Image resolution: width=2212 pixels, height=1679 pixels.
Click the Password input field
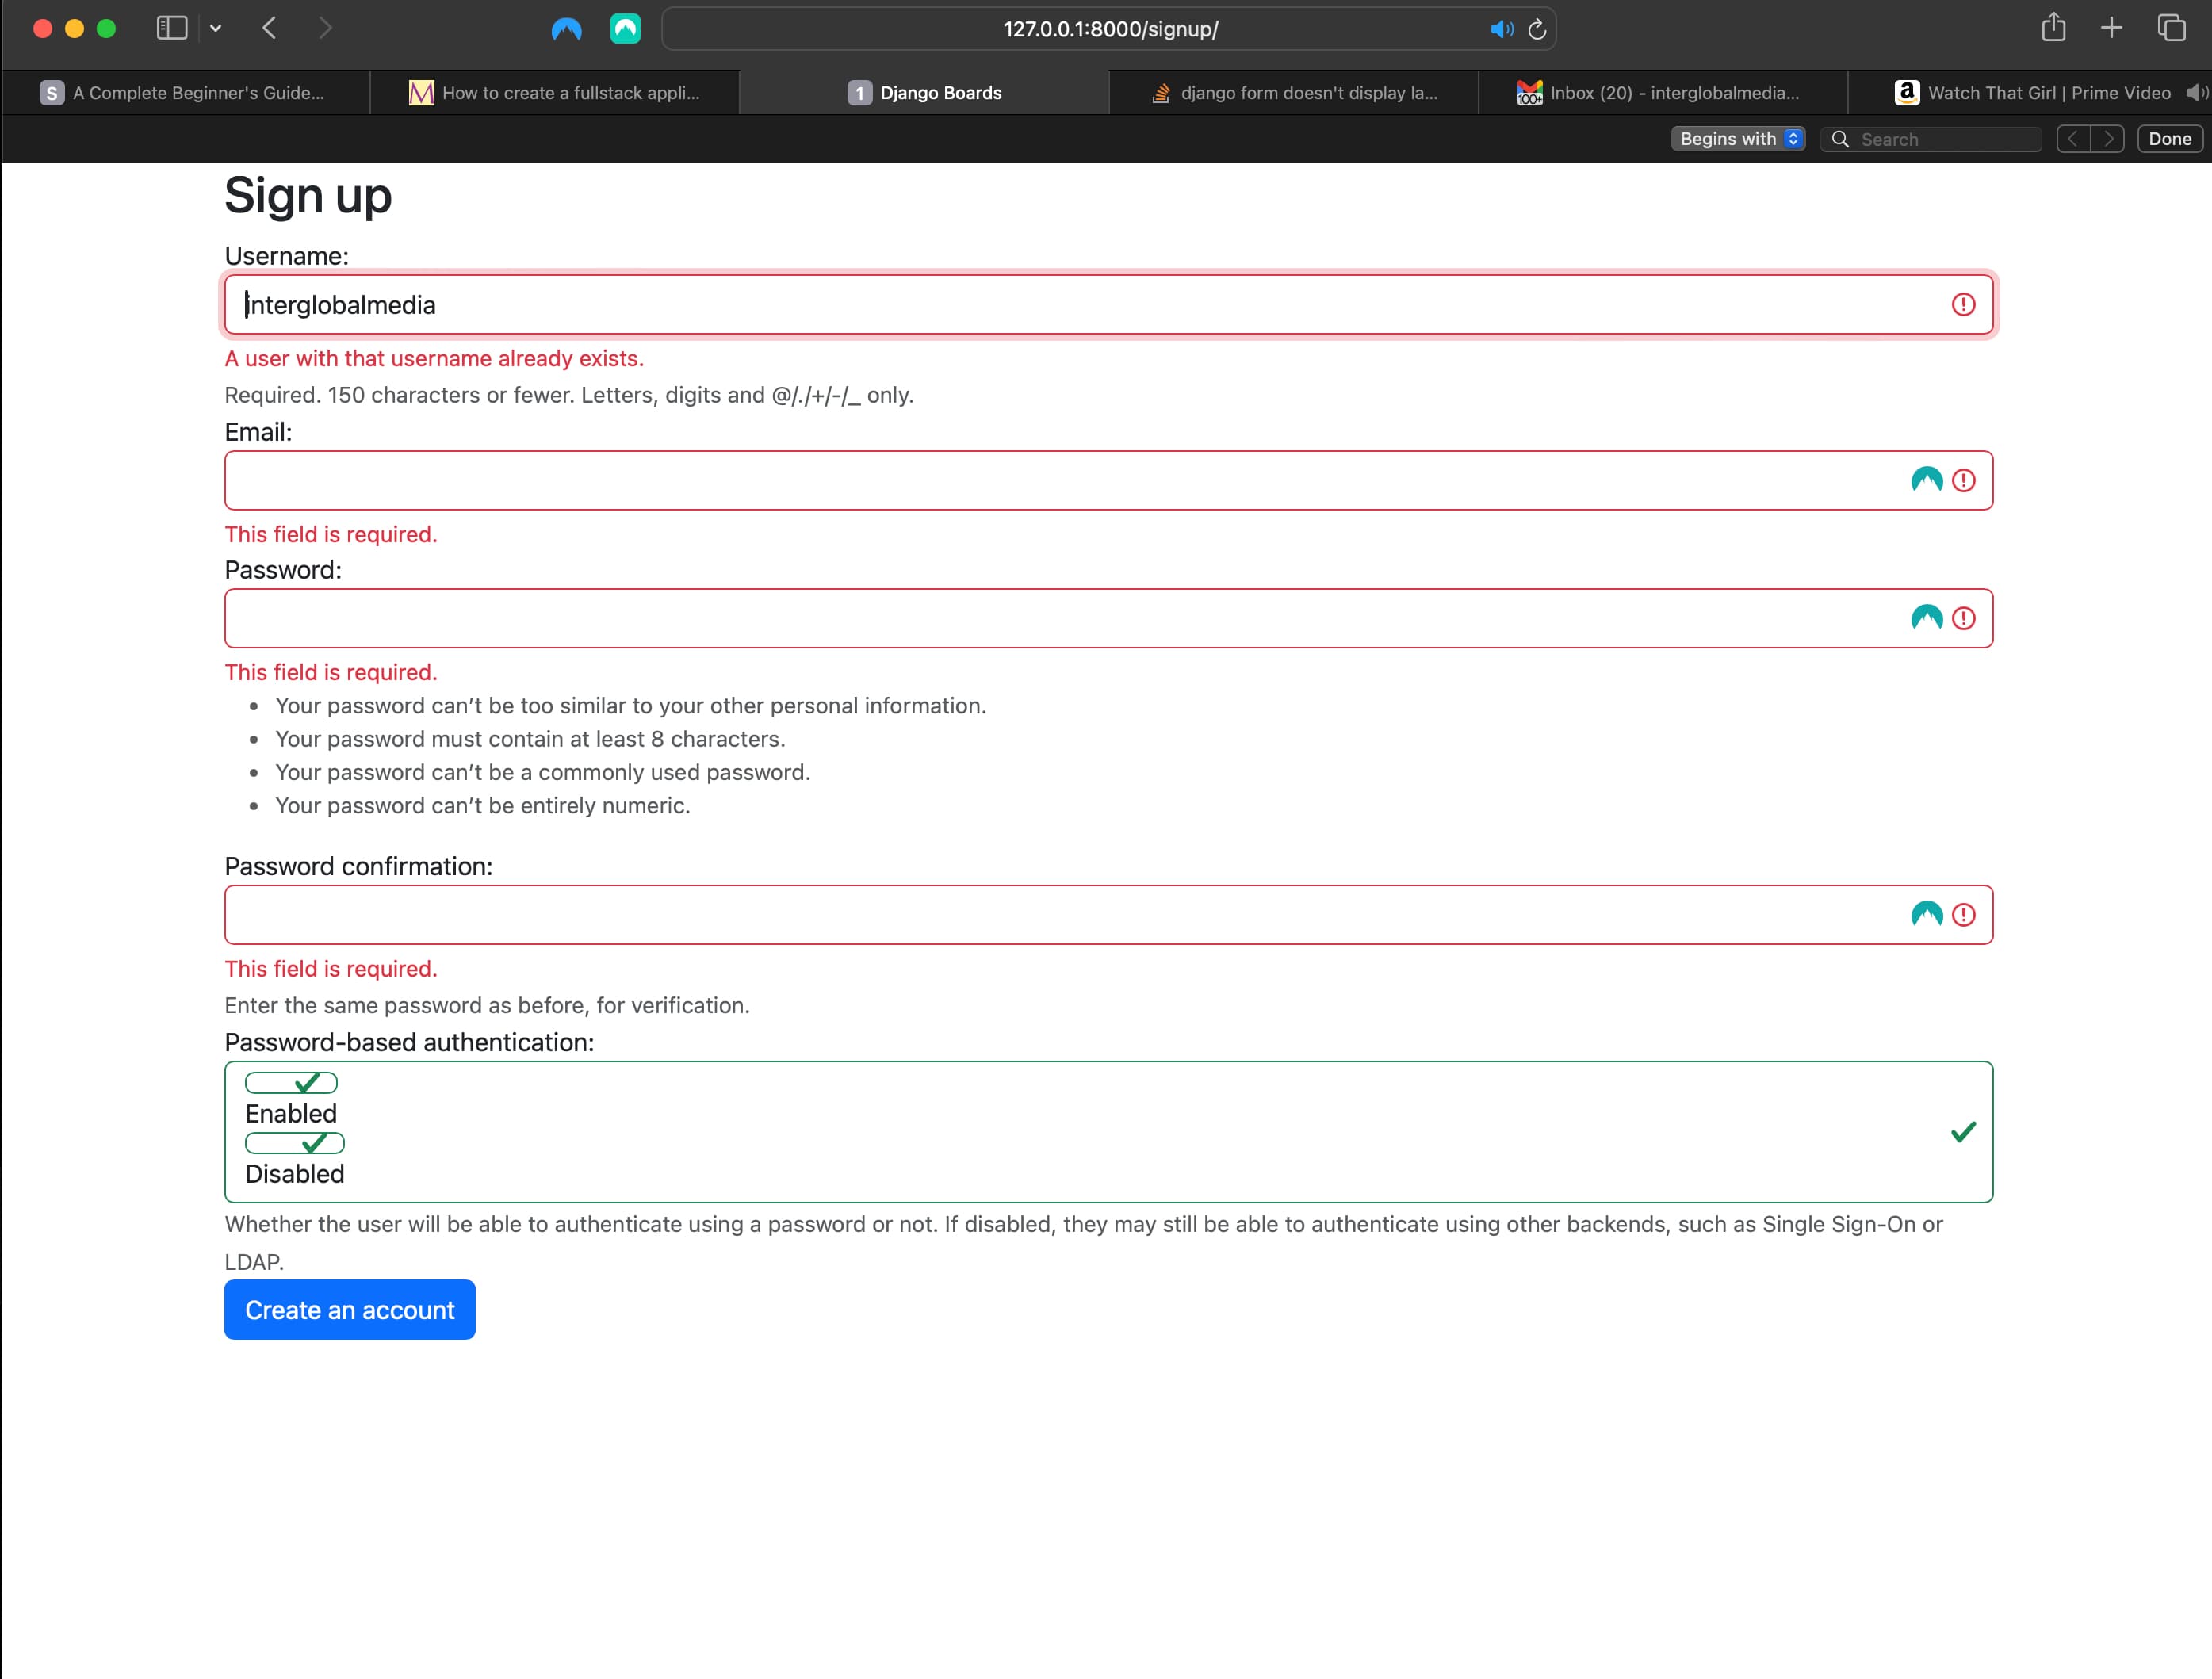[1108, 619]
